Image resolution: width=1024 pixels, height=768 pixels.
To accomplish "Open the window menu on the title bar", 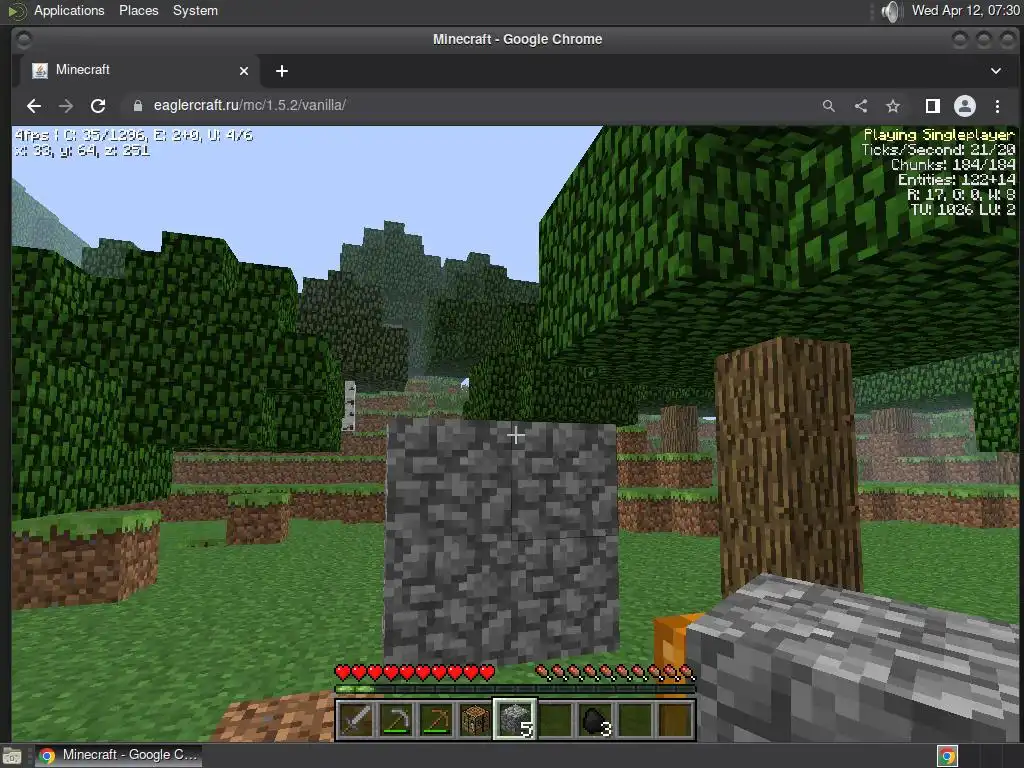I will click(24, 40).
